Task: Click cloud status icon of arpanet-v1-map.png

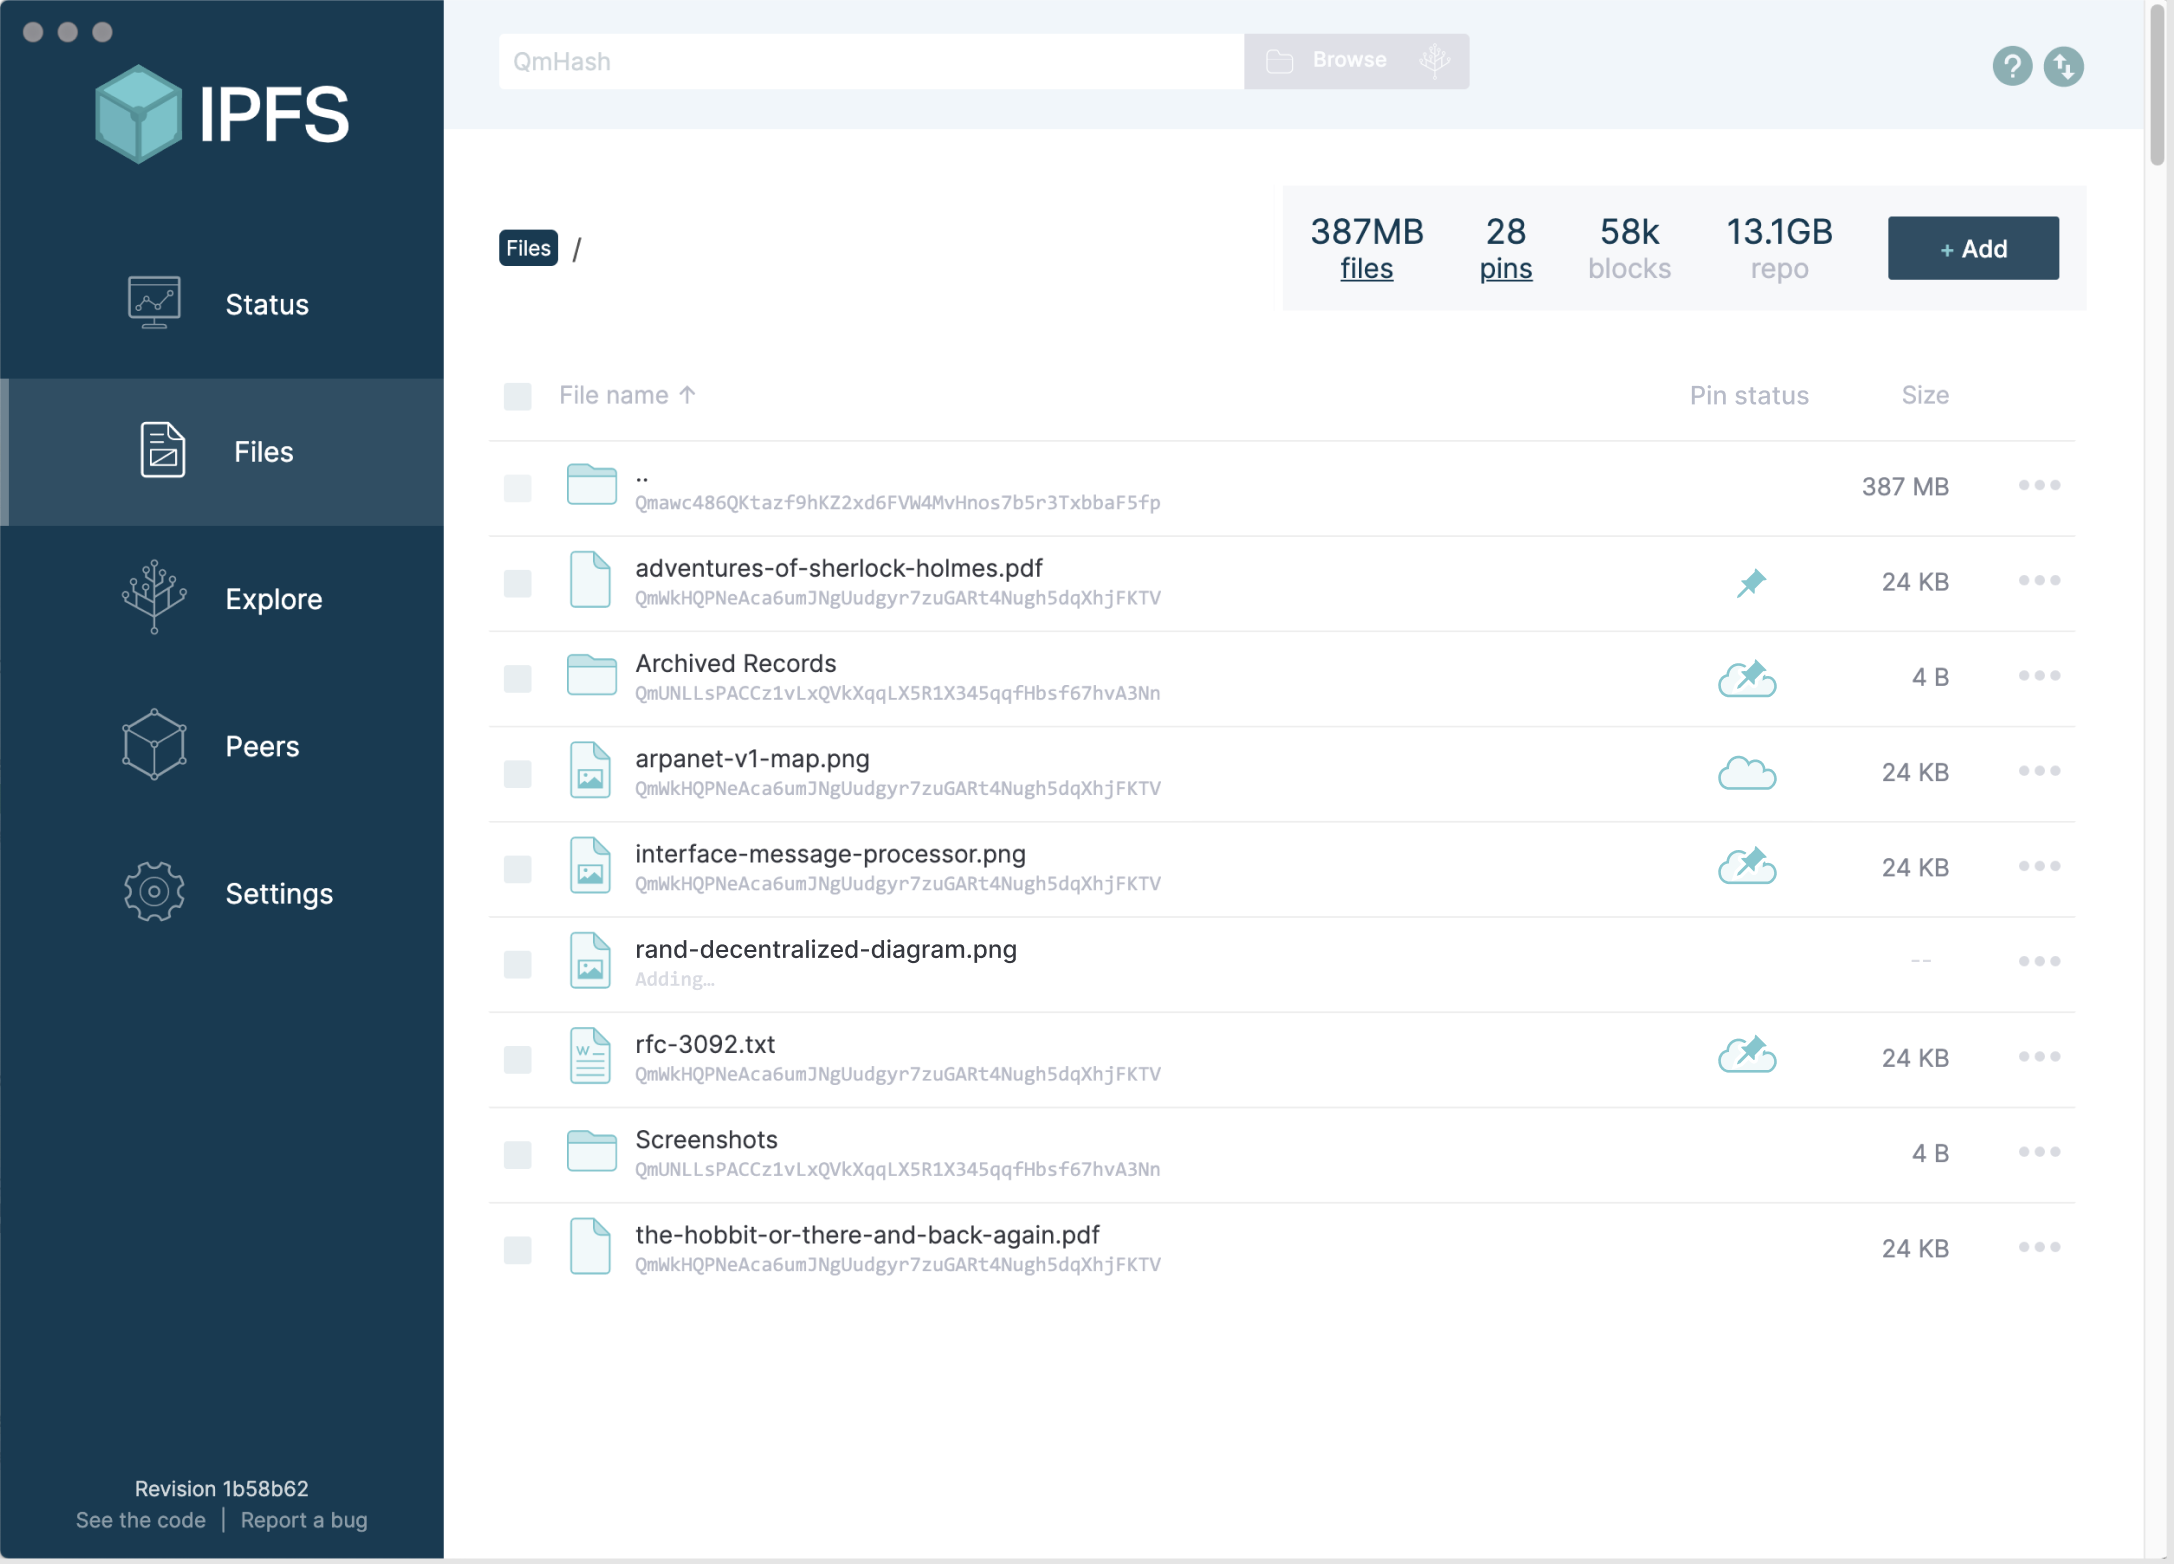Action: point(1747,773)
